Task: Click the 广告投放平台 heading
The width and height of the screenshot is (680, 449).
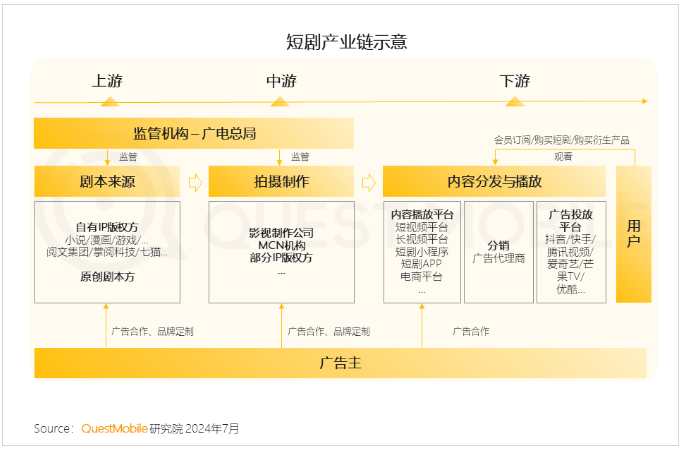Action: click(571, 220)
